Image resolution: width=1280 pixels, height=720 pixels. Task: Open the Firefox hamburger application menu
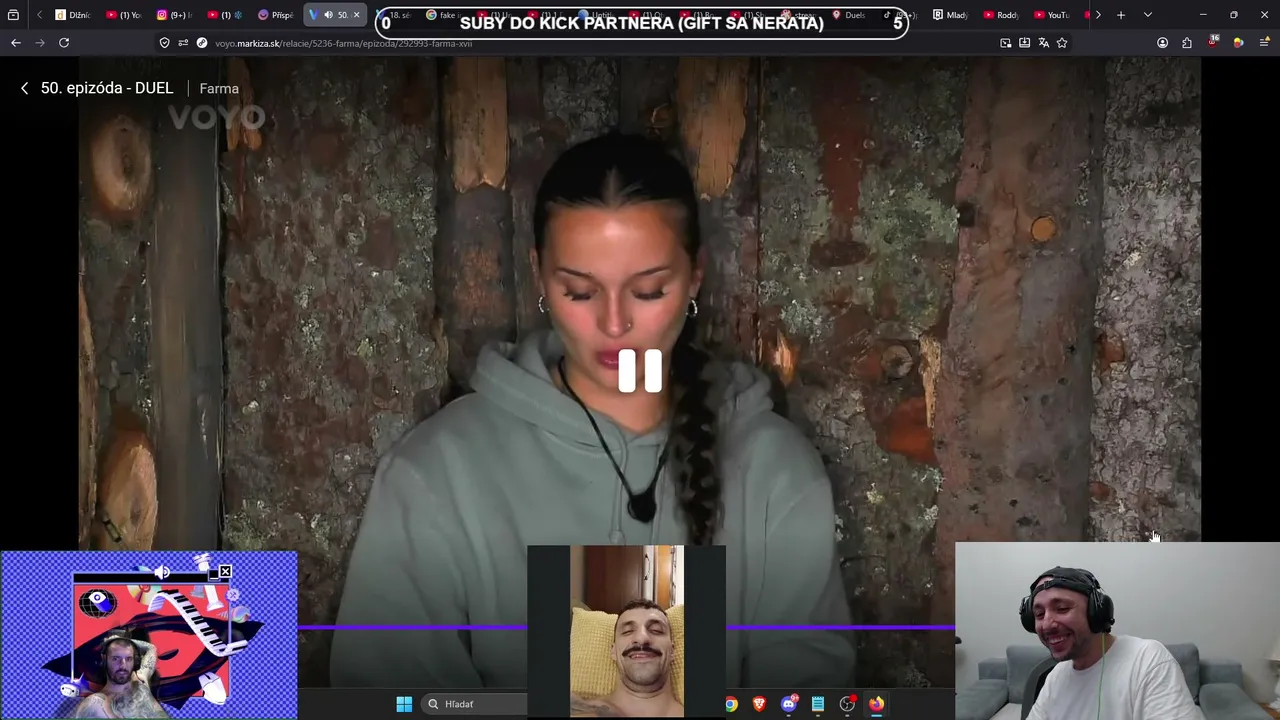1265,43
